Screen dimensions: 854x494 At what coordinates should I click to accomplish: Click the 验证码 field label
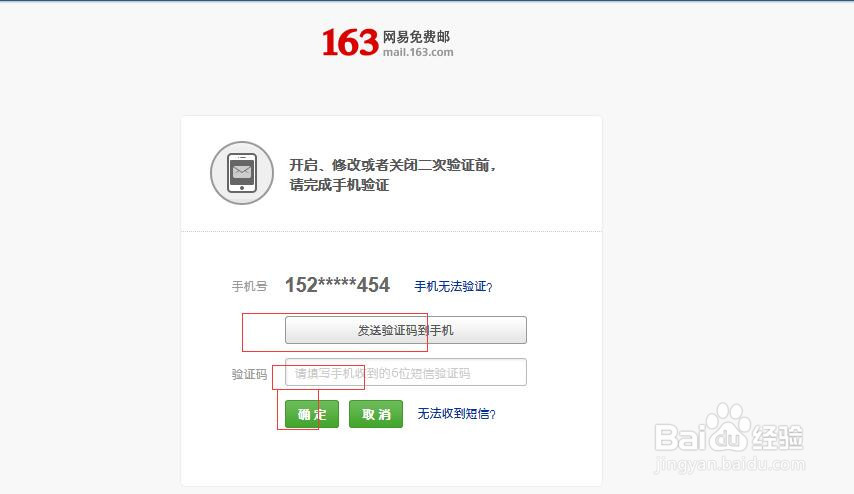pos(249,374)
